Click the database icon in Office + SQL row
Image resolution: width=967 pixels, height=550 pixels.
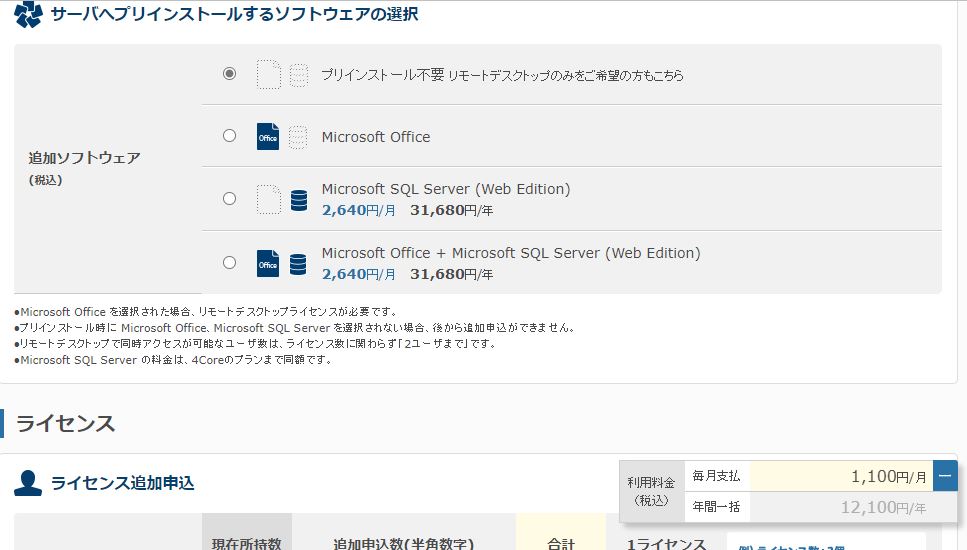point(298,264)
